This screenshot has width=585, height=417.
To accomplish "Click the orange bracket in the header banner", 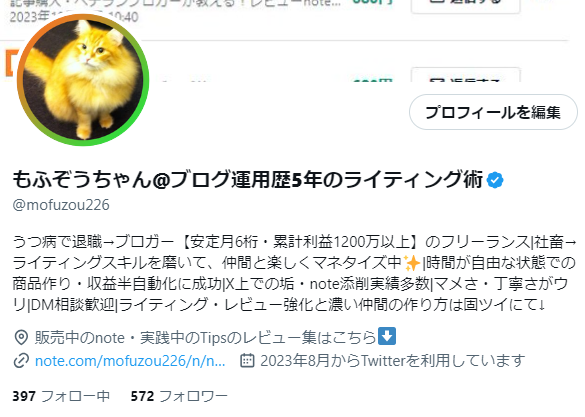I will (10, 63).
